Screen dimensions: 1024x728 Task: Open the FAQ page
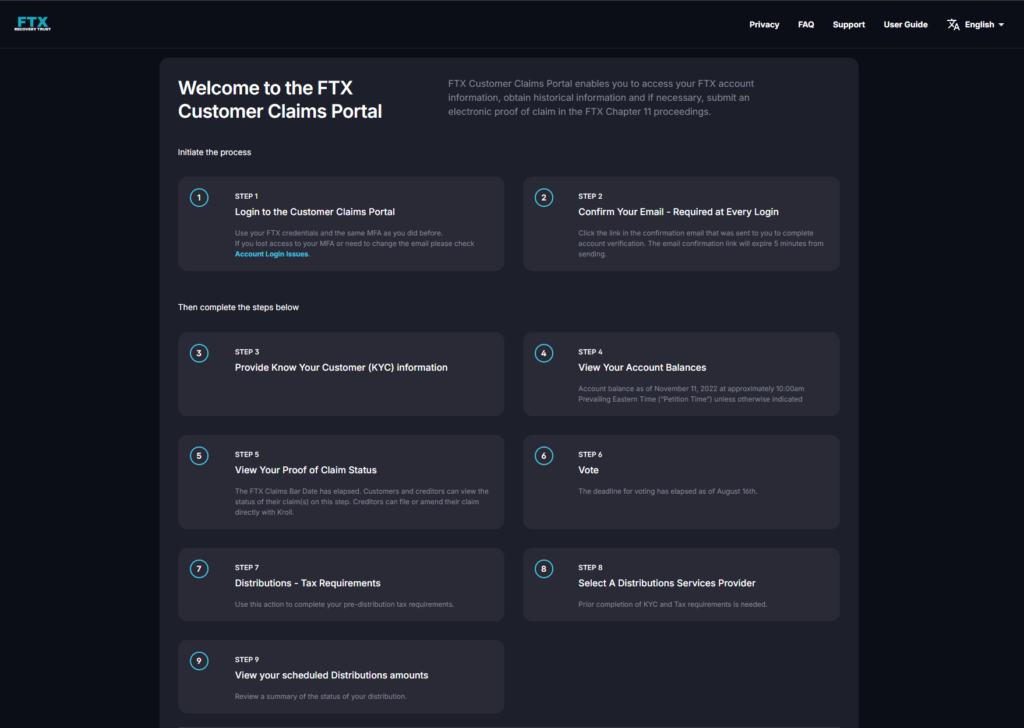pos(806,25)
